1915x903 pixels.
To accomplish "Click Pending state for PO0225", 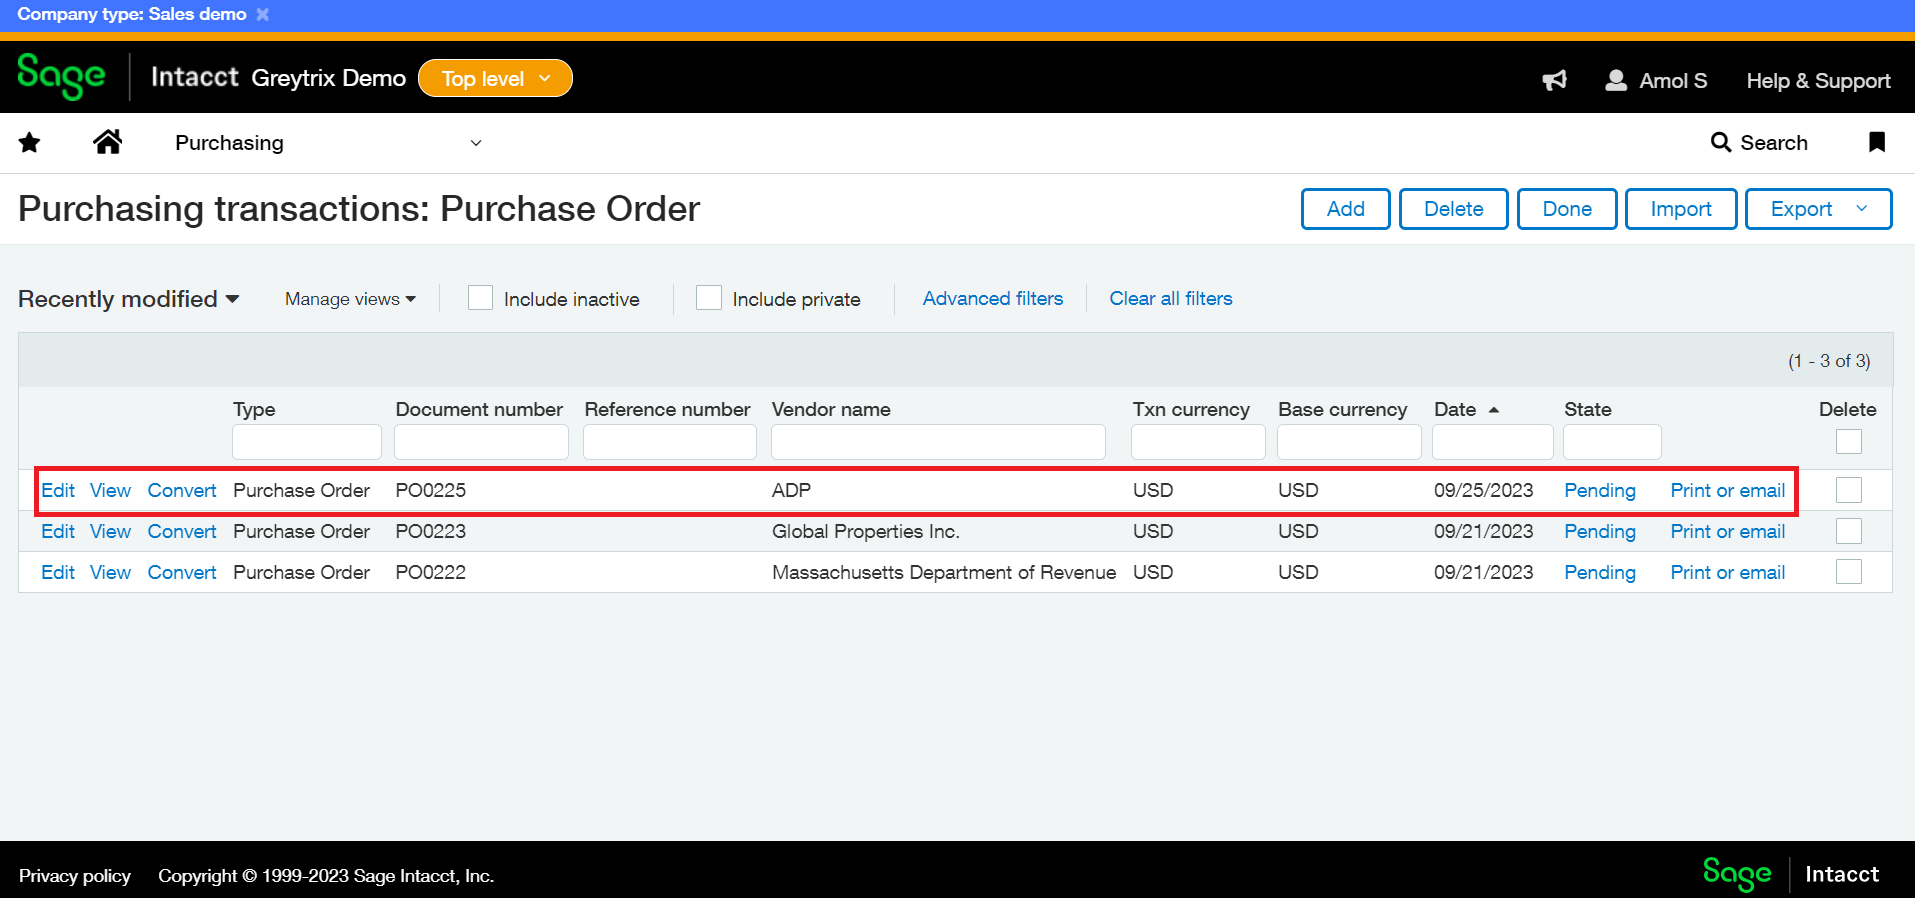I will point(1600,490).
